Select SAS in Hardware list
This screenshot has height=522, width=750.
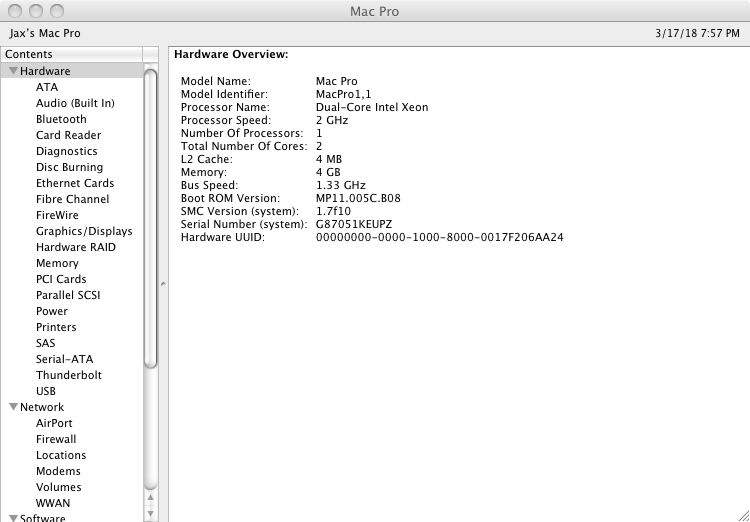pos(45,343)
